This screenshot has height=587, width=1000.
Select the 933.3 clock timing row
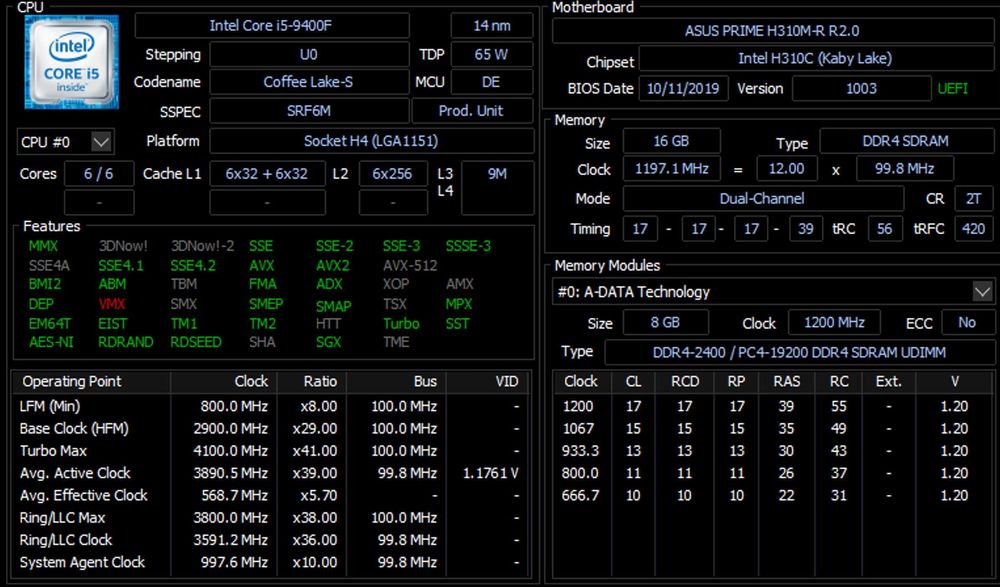tap(772, 450)
